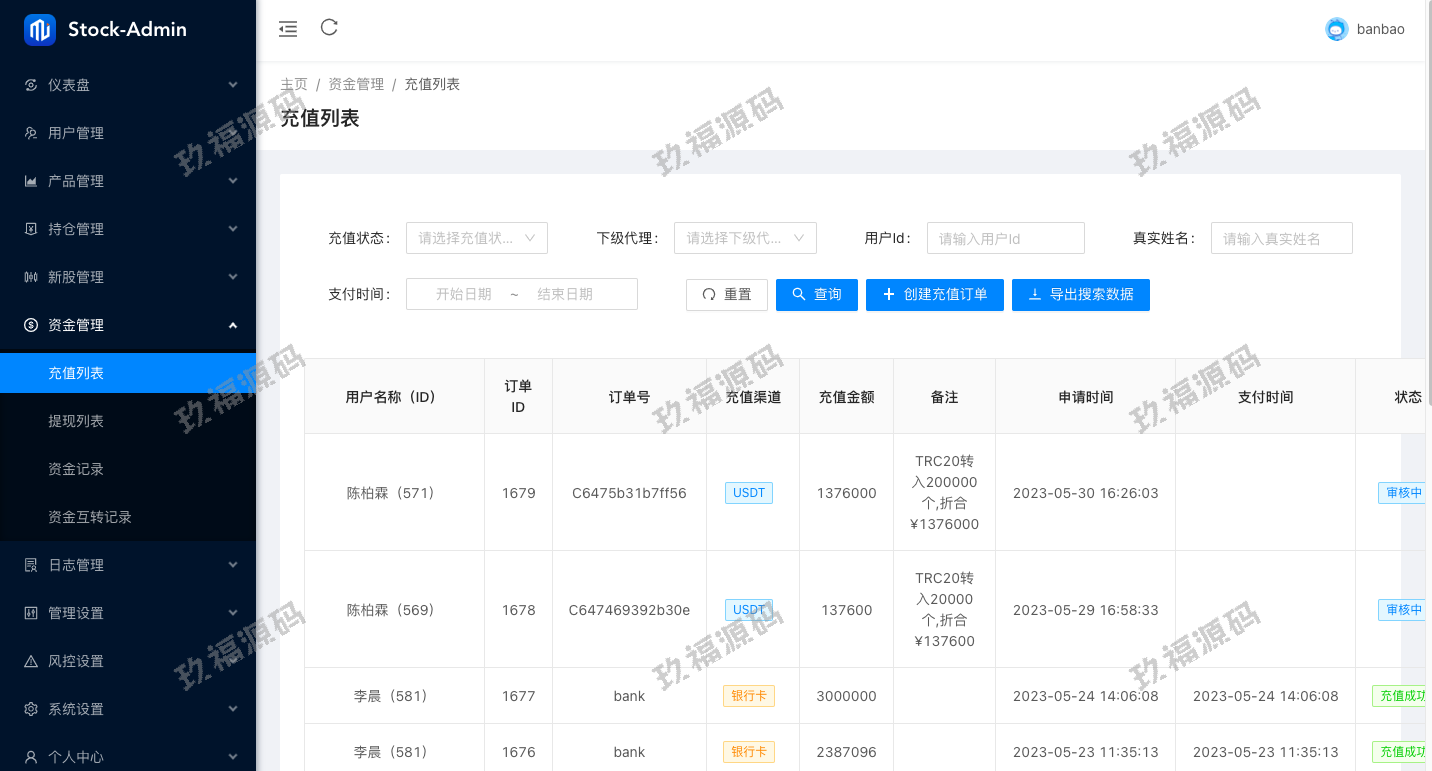Open the 充值状态 dropdown
This screenshot has height=771, width=1432.
pos(477,238)
